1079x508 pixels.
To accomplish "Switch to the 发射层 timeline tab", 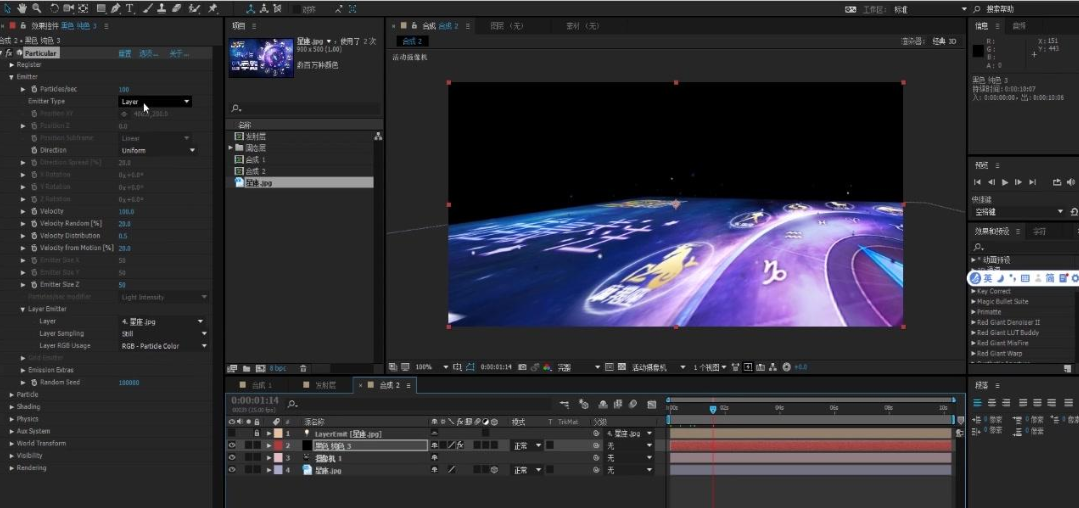I will point(325,385).
